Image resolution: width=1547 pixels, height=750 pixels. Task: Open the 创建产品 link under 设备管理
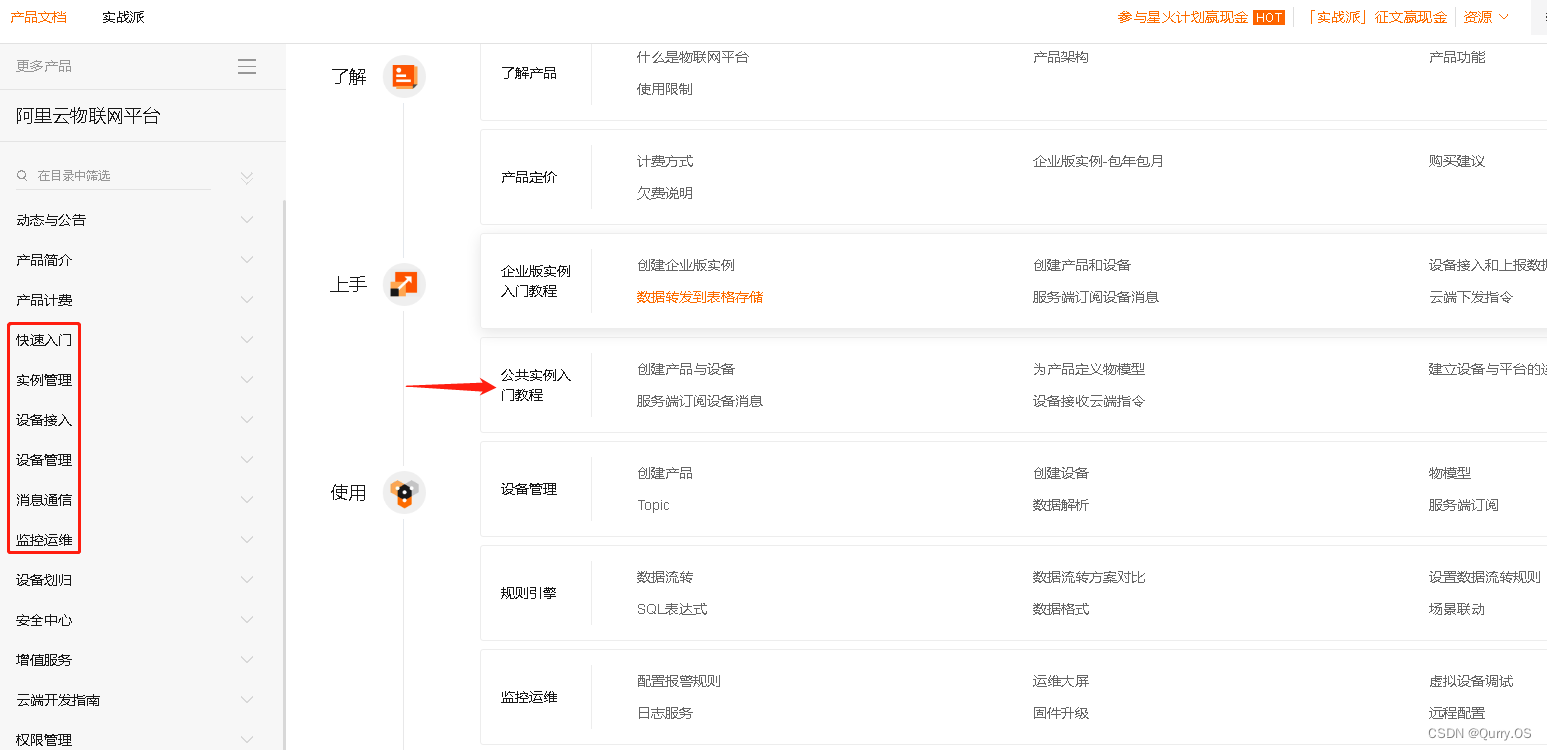tap(665, 473)
